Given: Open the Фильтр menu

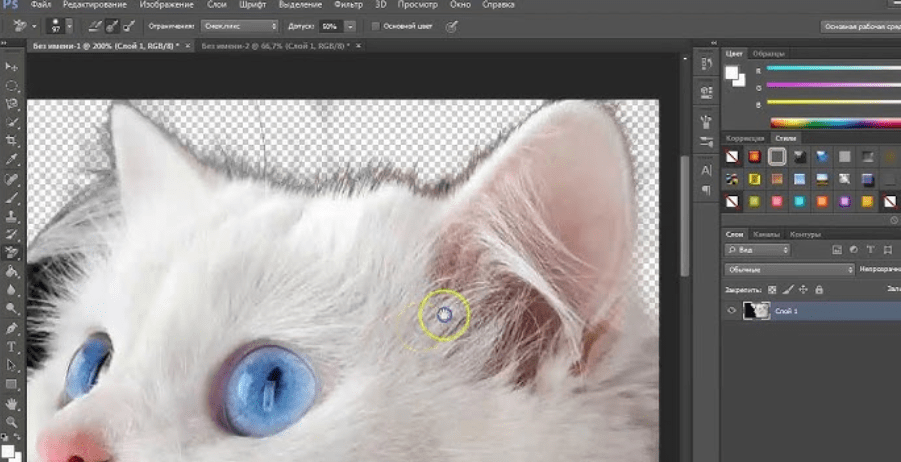Looking at the screenshot, I should pos(348,5).
